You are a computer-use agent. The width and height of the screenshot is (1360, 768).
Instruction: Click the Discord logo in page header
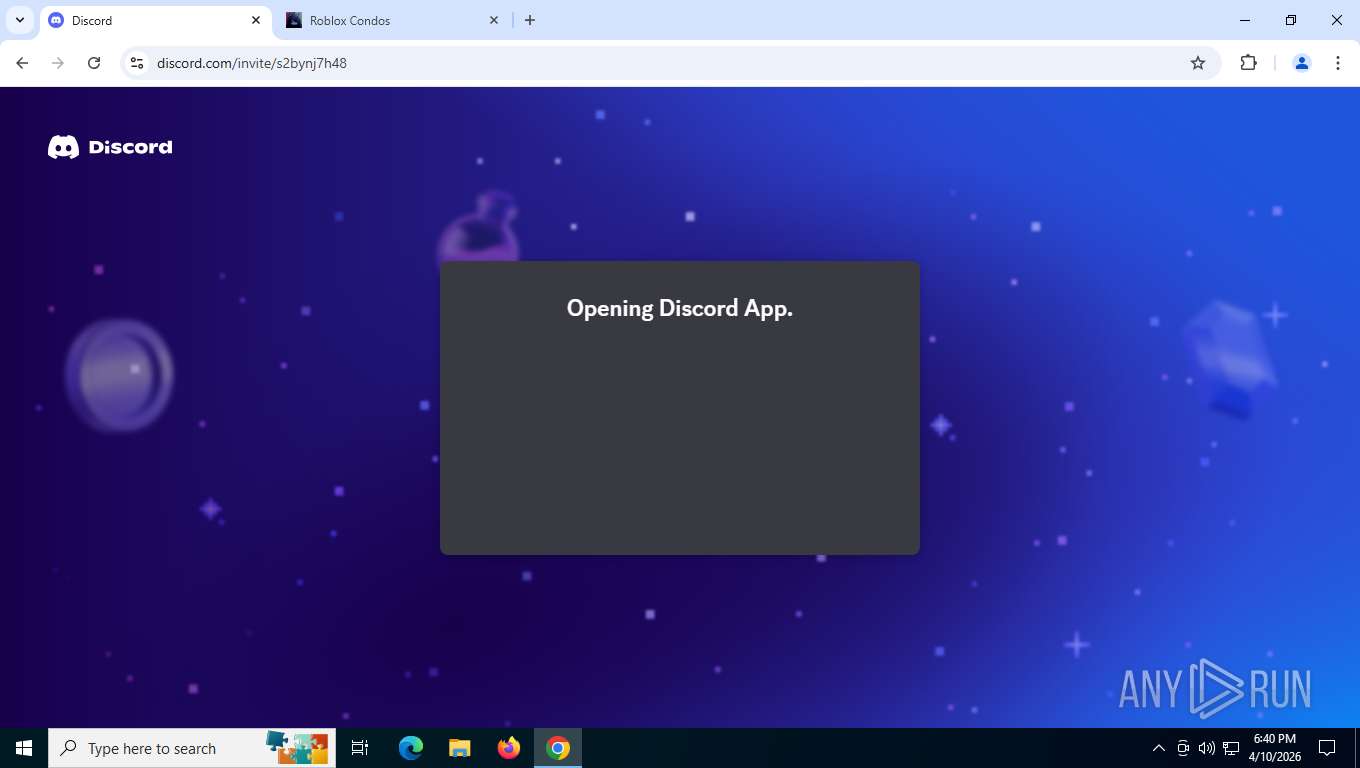110,147
